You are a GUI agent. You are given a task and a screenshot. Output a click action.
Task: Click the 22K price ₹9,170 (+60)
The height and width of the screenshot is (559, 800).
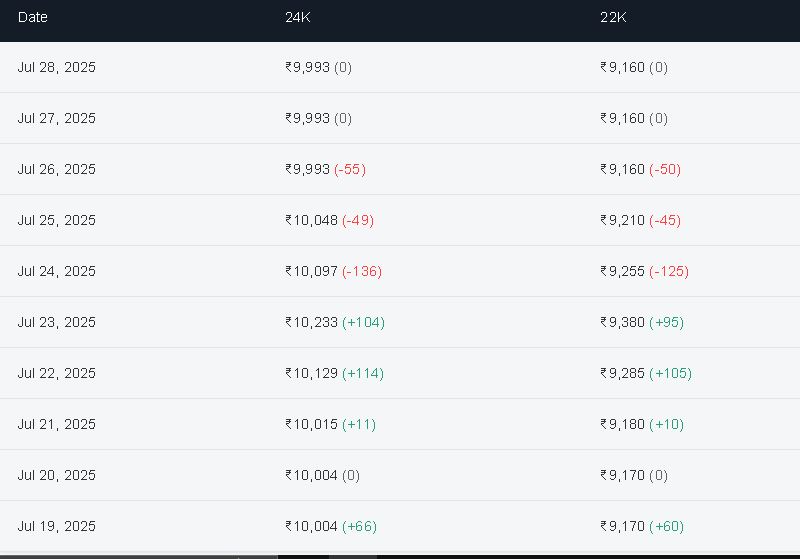tap(642, 526)
